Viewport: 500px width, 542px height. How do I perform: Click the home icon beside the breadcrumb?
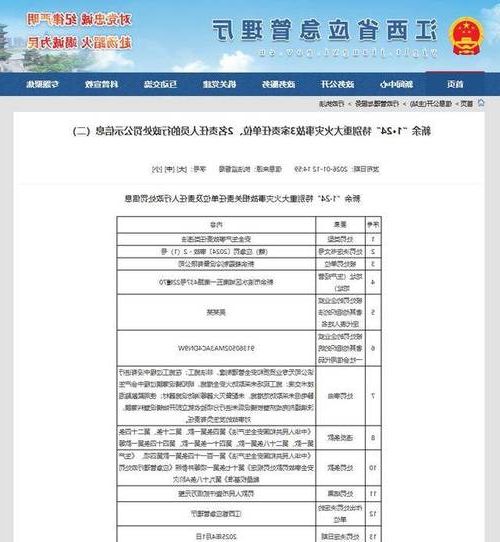pos(481,103)
